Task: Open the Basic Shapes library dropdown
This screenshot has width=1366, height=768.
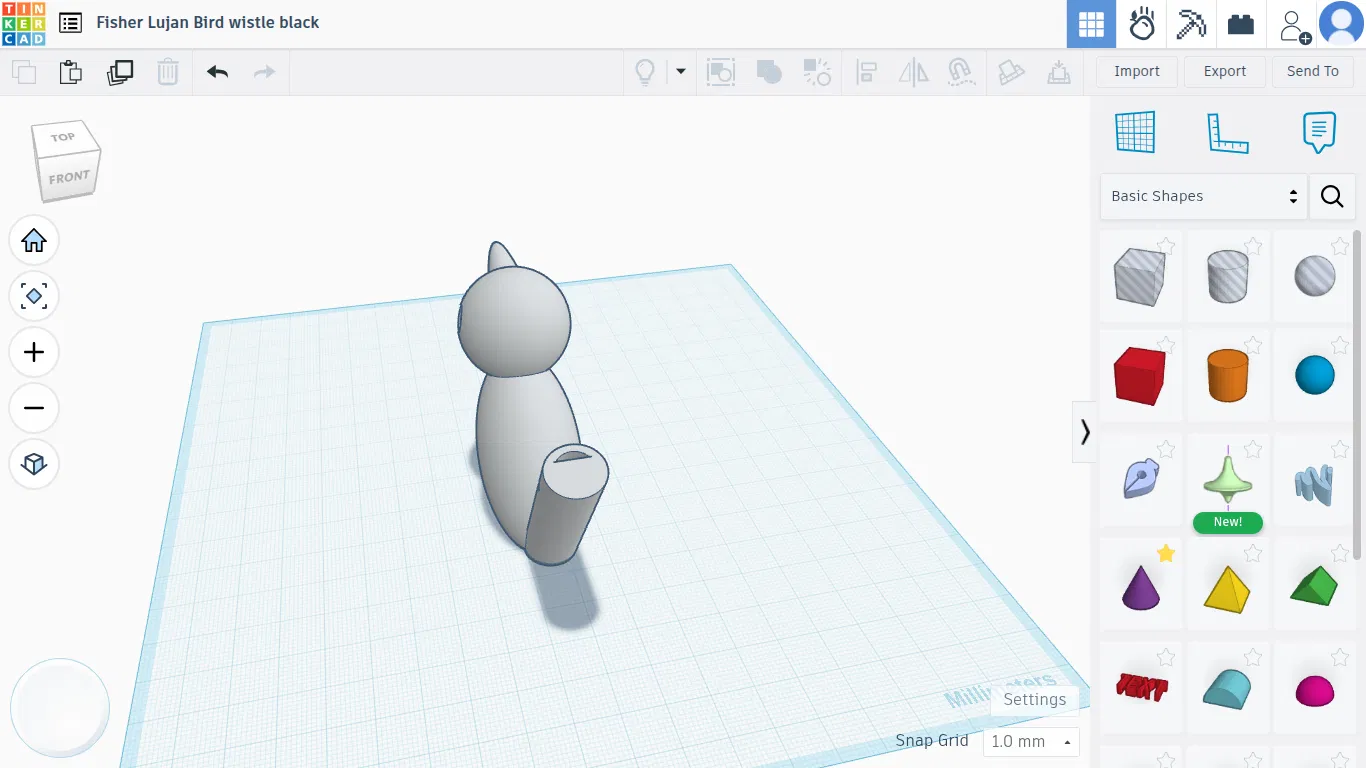Action: [x=1204, y=196]
